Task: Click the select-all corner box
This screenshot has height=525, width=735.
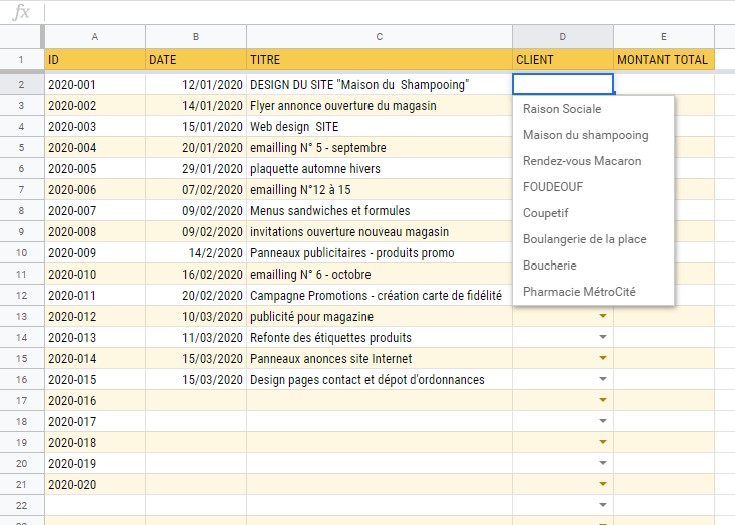Action: pos(21,37)
